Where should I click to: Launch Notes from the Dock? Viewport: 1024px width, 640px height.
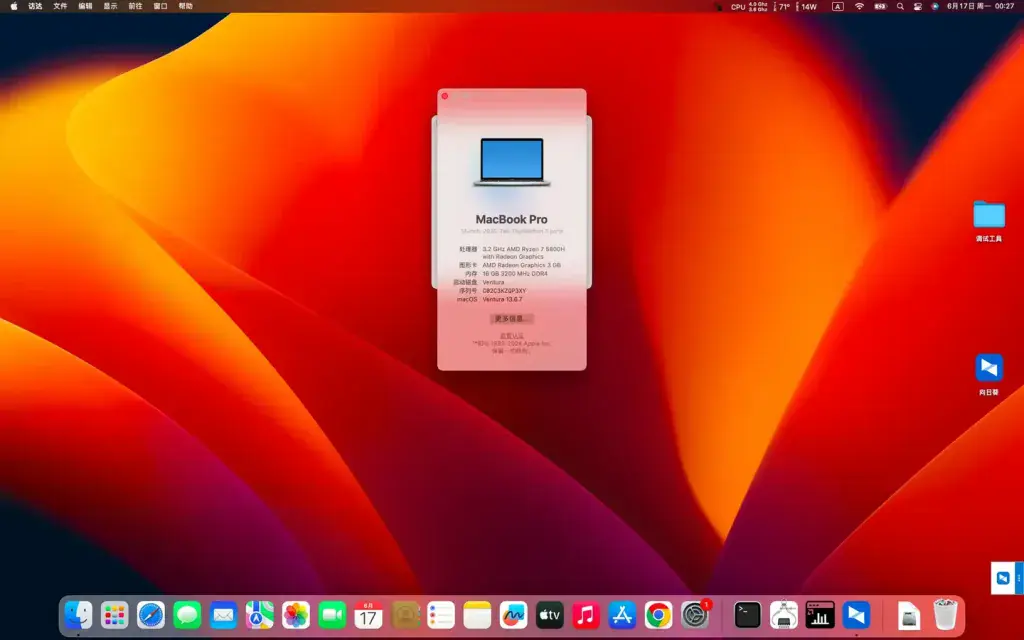(x=477, y=615)
